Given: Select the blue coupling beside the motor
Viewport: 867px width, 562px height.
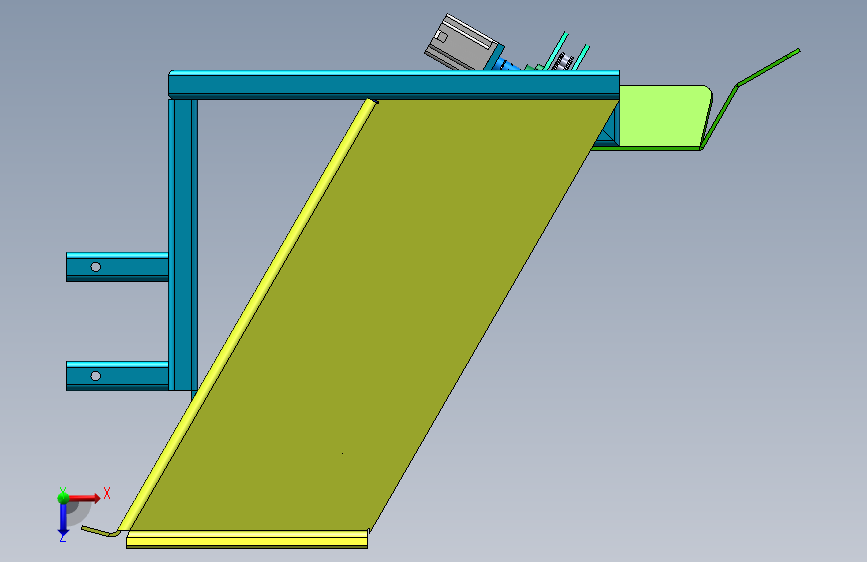Looking at the screenshot, I should [x=507, y=64].
